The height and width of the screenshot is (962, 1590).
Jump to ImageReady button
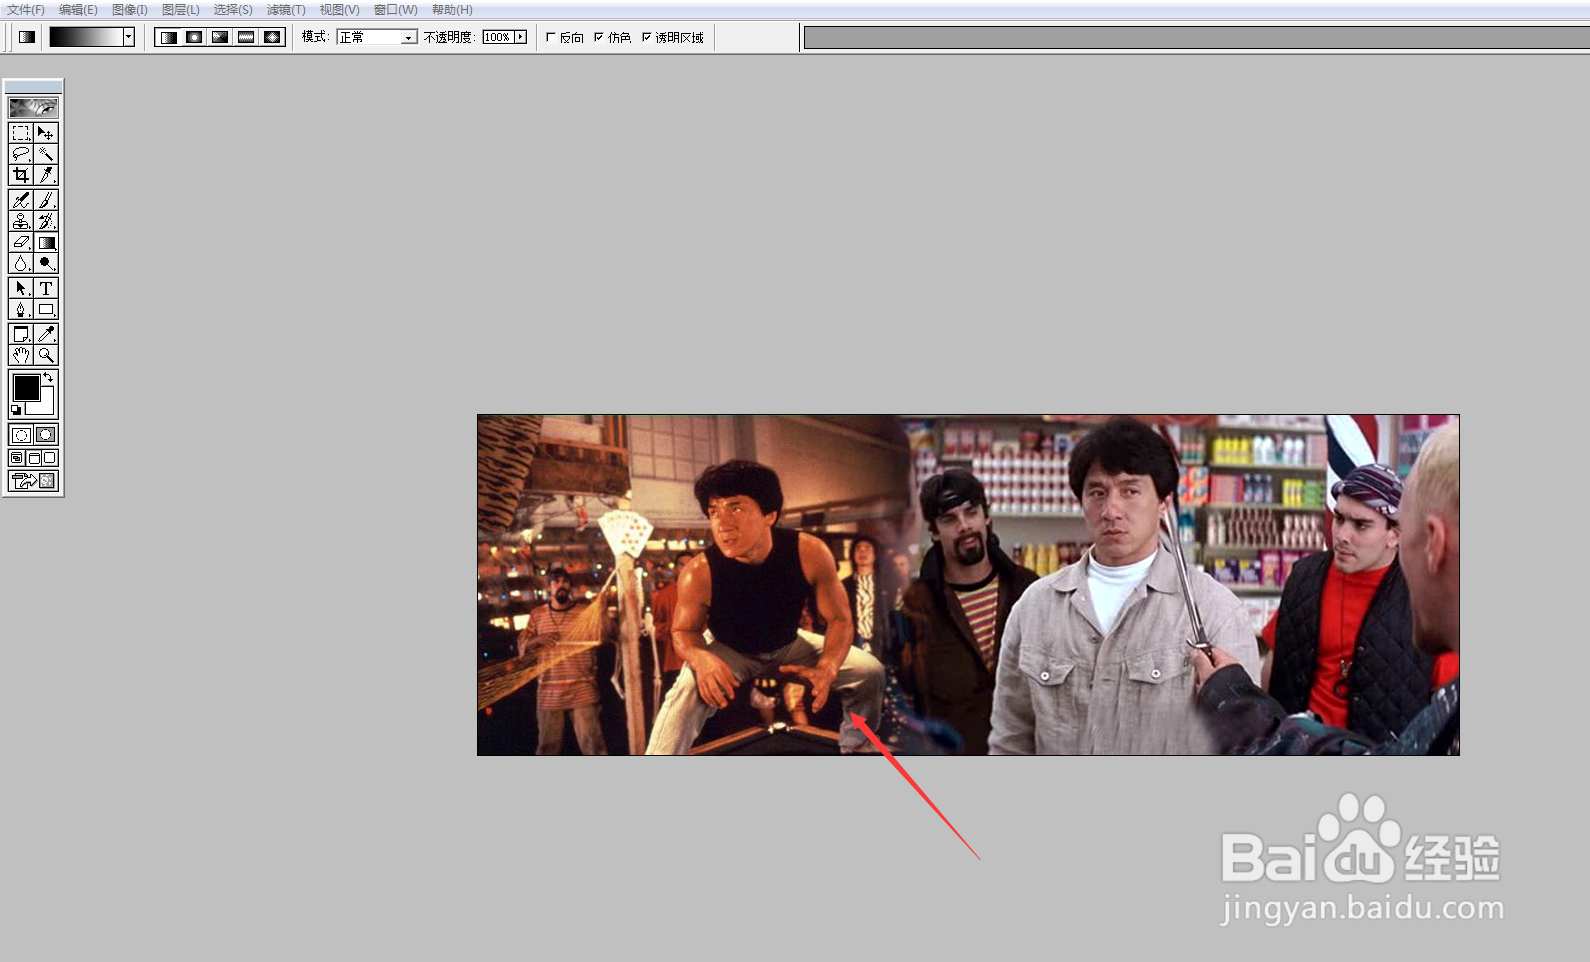click(x=33, y=481)
